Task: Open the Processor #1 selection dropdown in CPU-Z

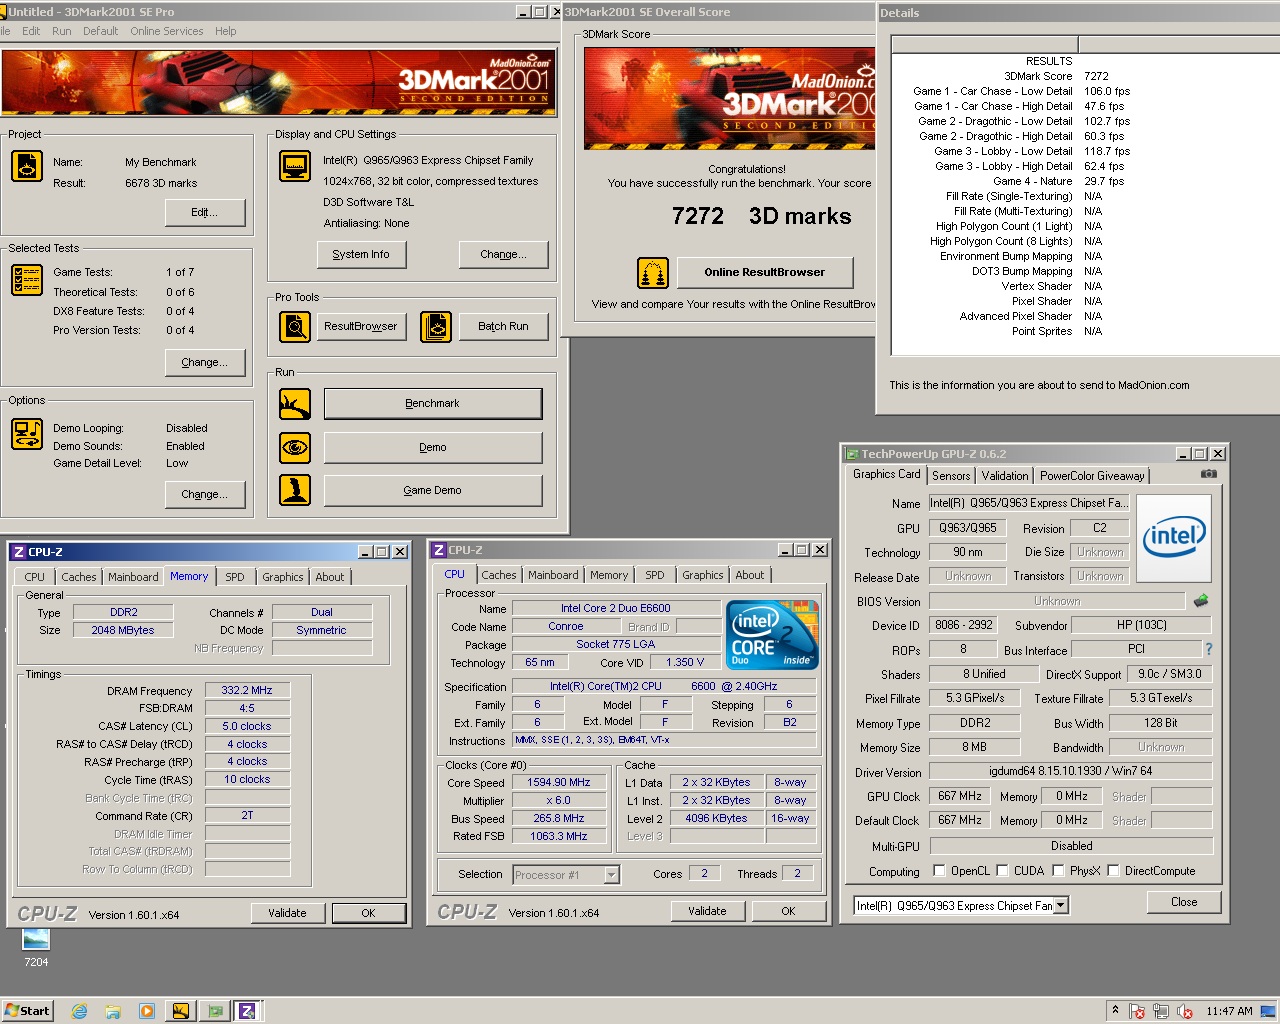Action: 612,875
